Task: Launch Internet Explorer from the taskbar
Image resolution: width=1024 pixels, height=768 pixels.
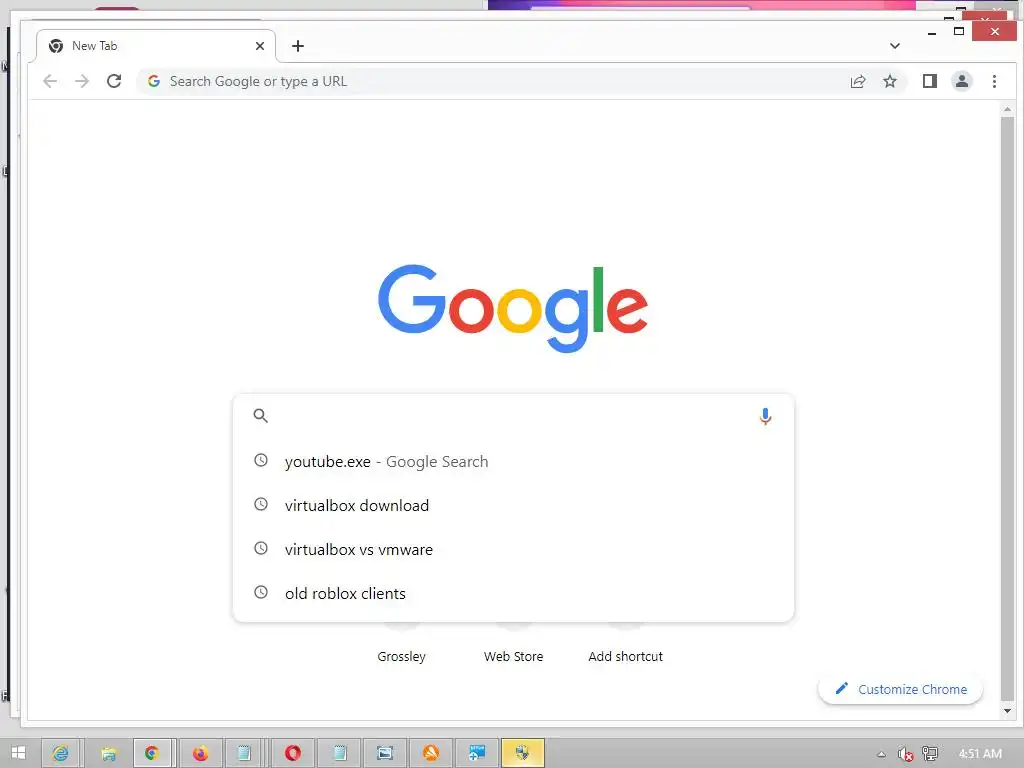Action: (61, 754)
